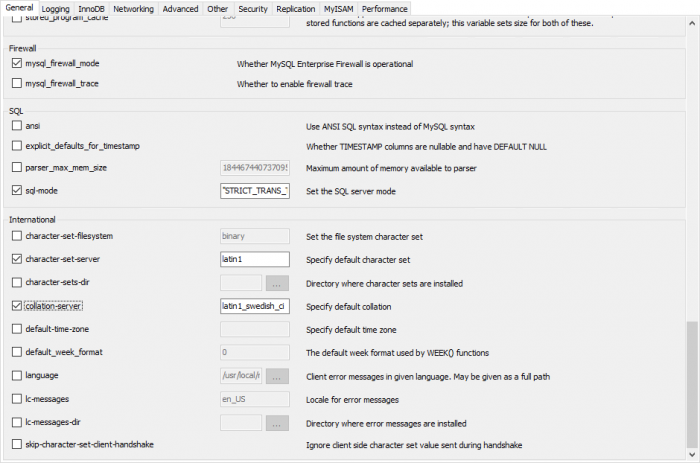
Task: Focus the sql-mode STRICT_TRANS text field
Action: point(254,189)
